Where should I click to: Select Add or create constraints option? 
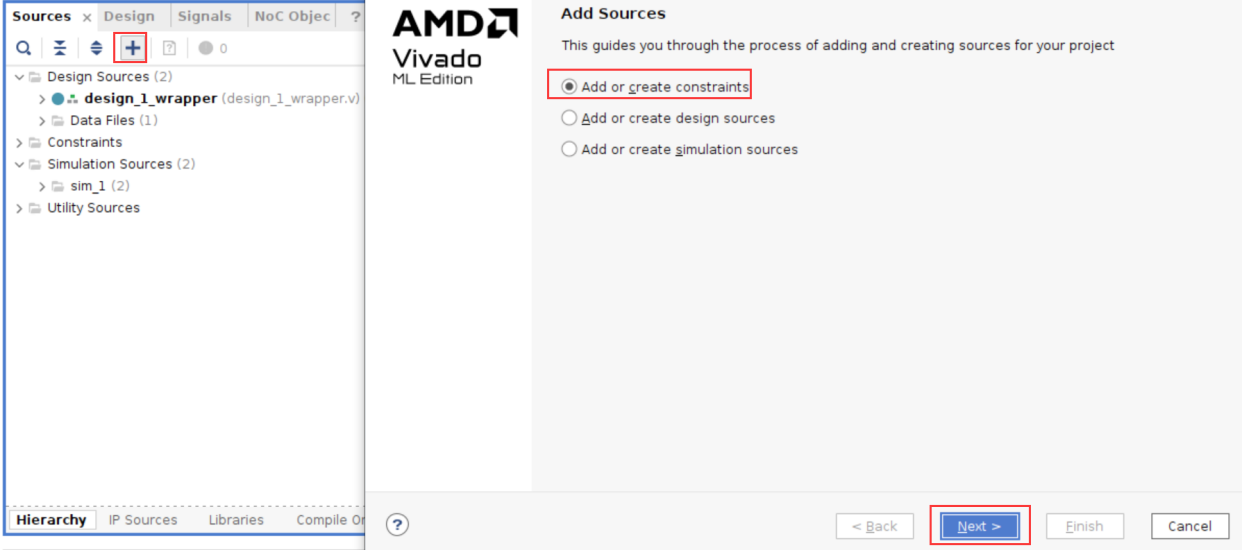(654, 87)
